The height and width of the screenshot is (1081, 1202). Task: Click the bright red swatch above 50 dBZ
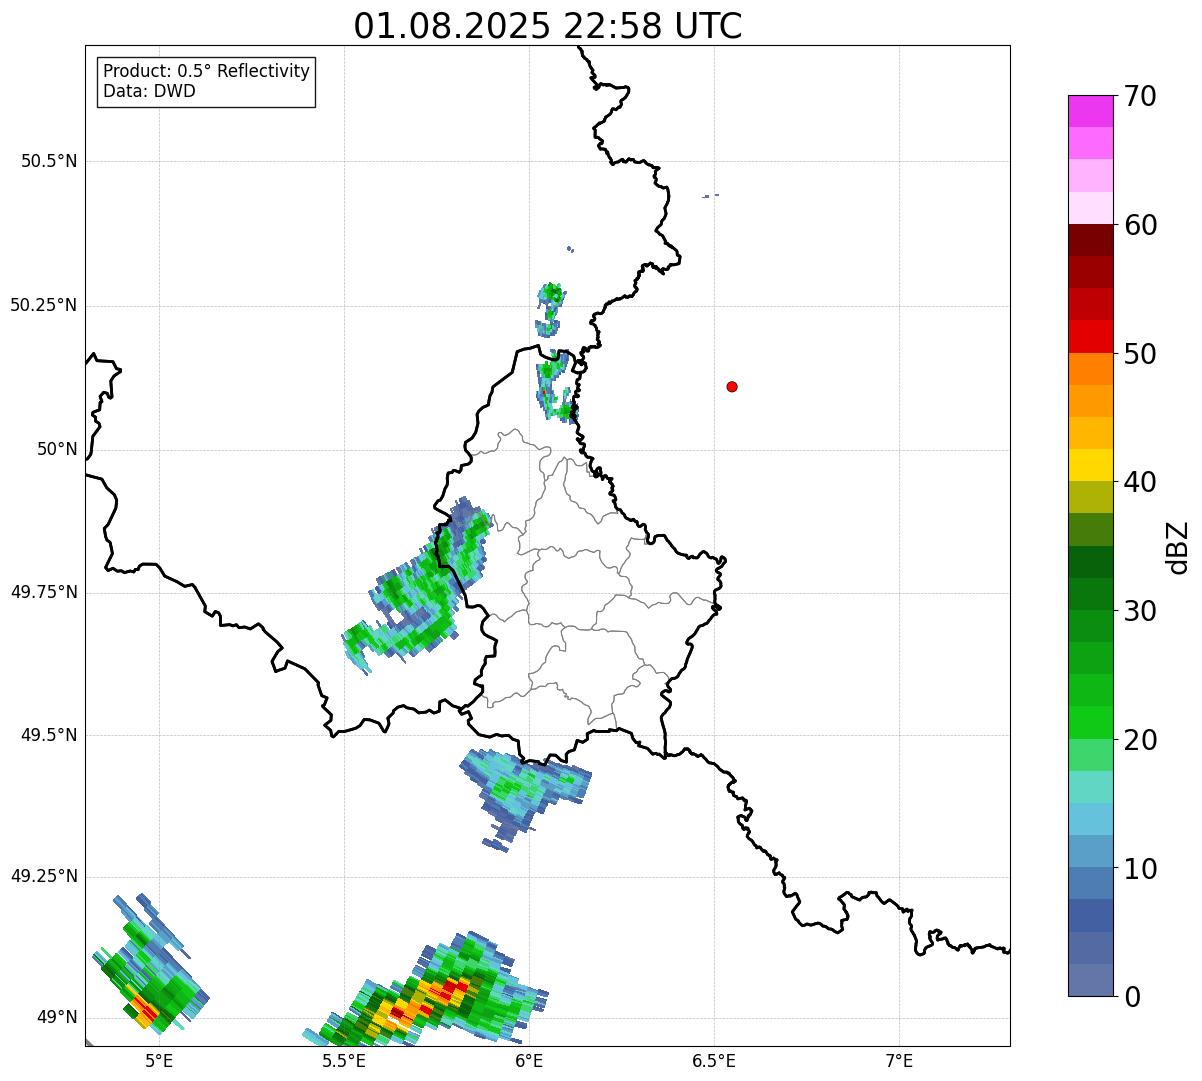coord(1090,336)
